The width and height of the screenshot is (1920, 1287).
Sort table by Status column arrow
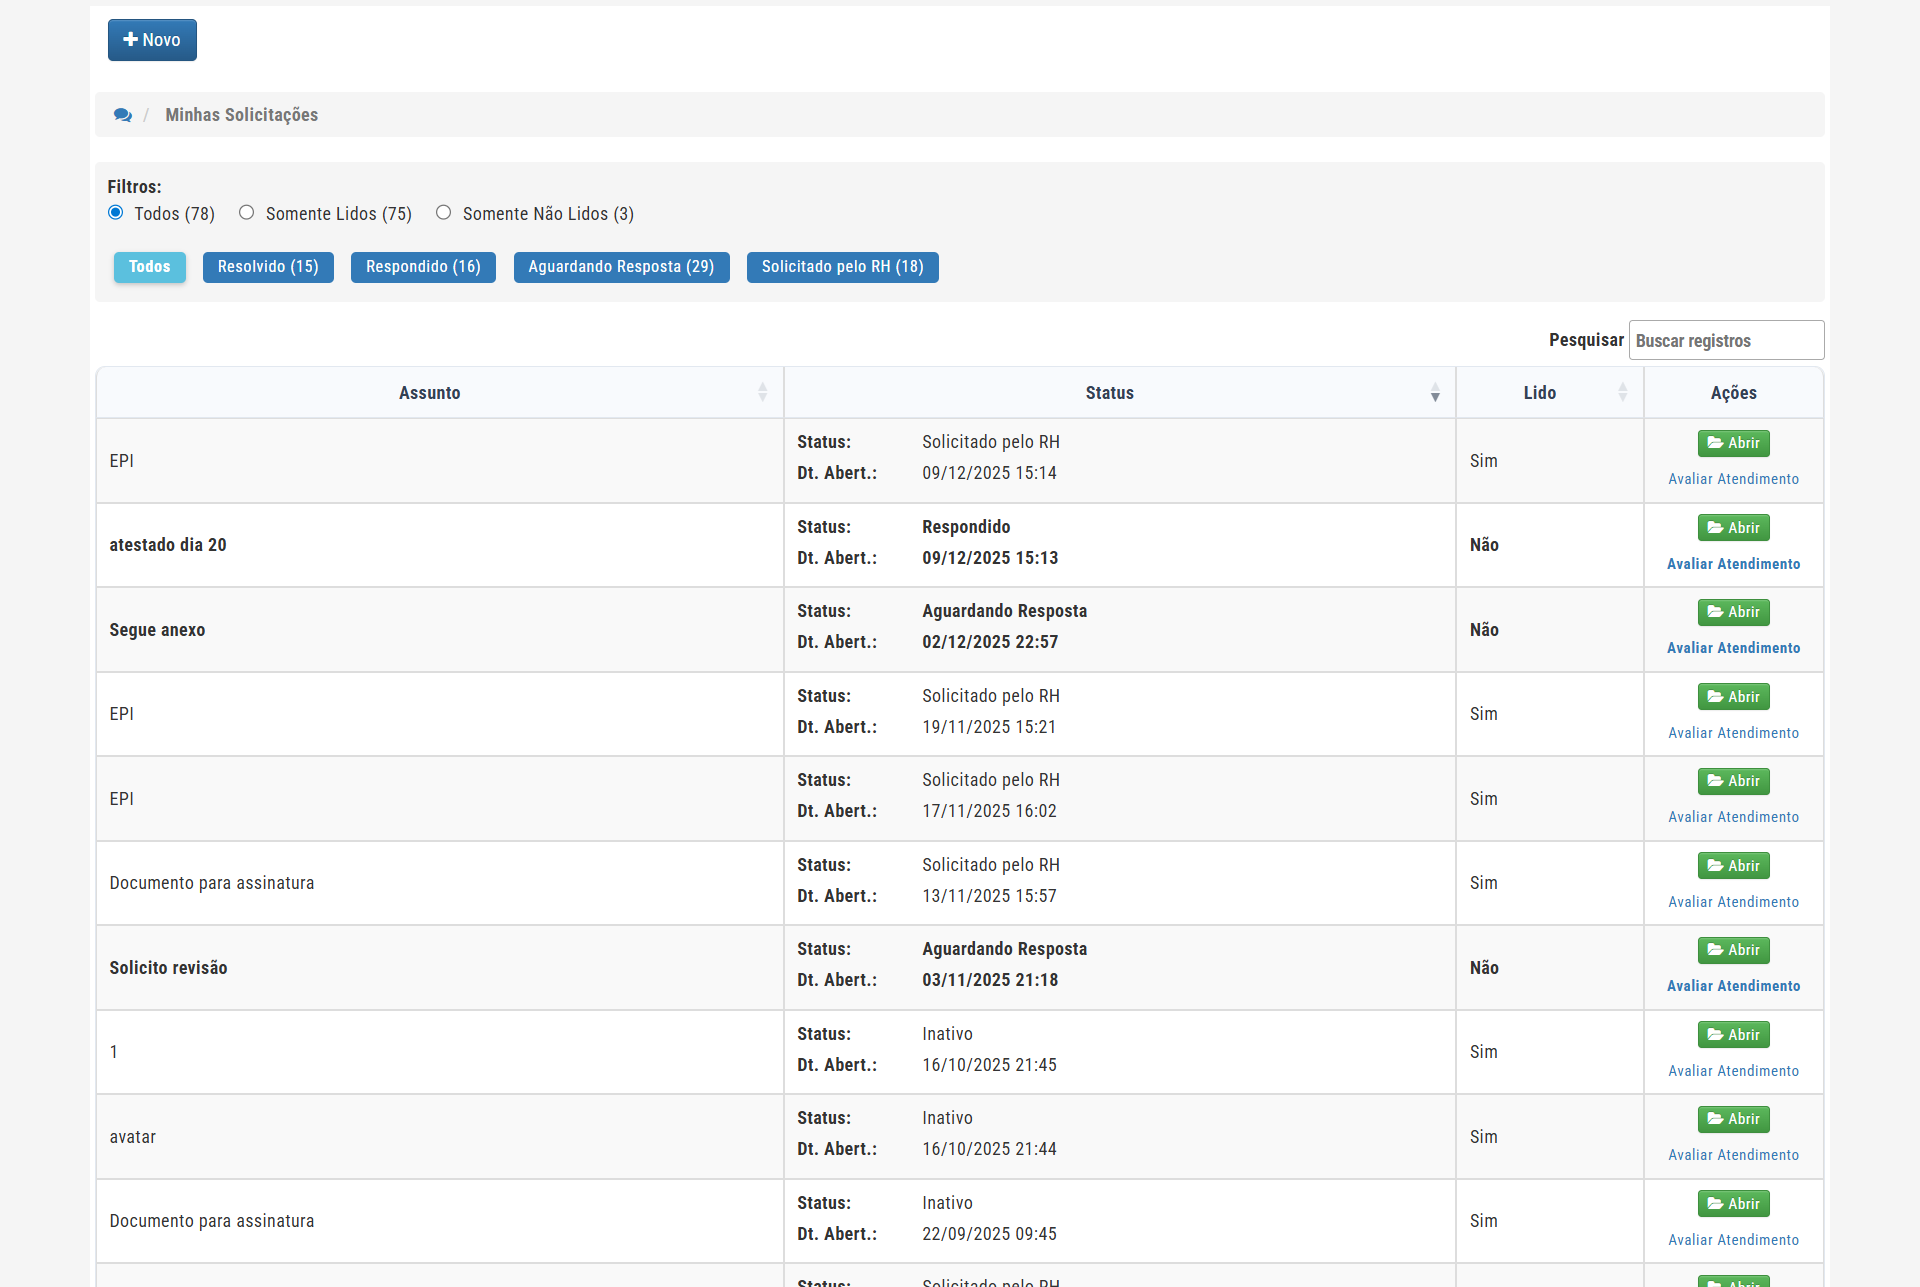[1435, 393]
